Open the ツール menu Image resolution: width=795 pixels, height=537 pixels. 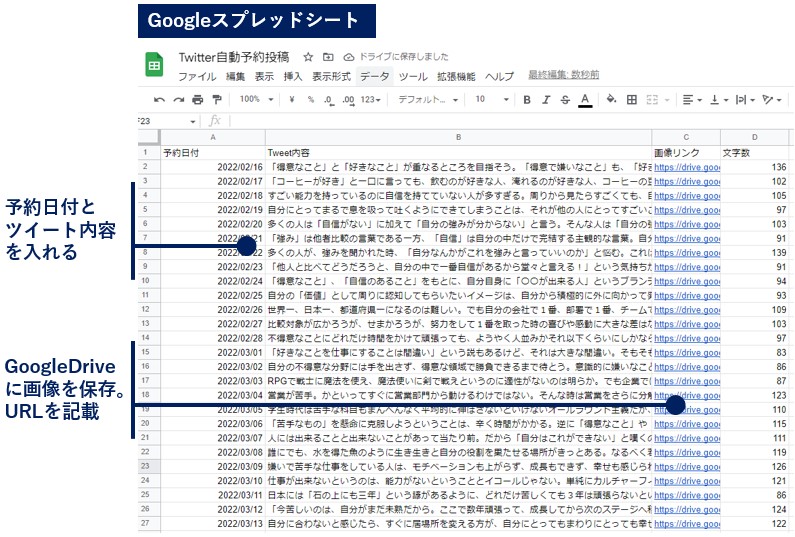(x=413, y=77)
